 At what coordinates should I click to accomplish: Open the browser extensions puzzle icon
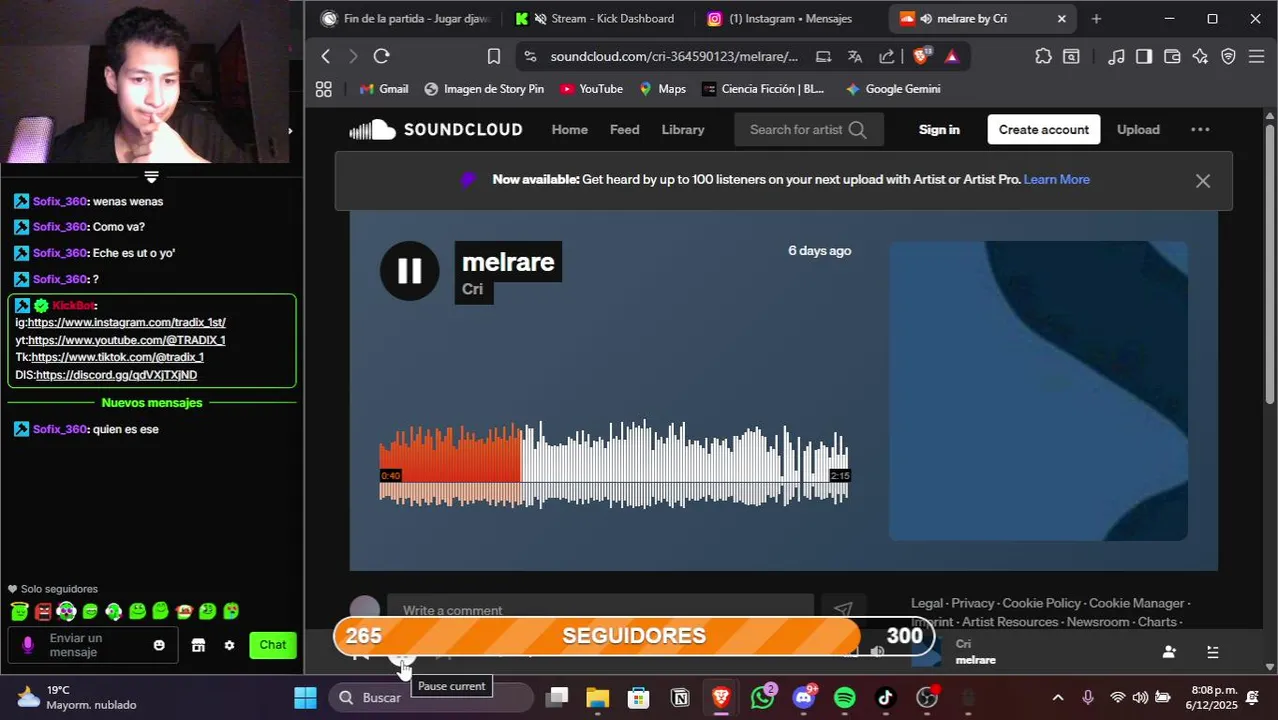(1043, 57)
